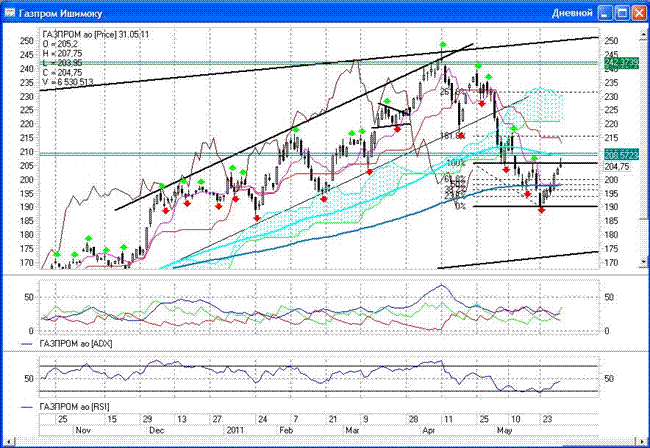Click the H = 207,75 high value

click(x=62, y=53)
